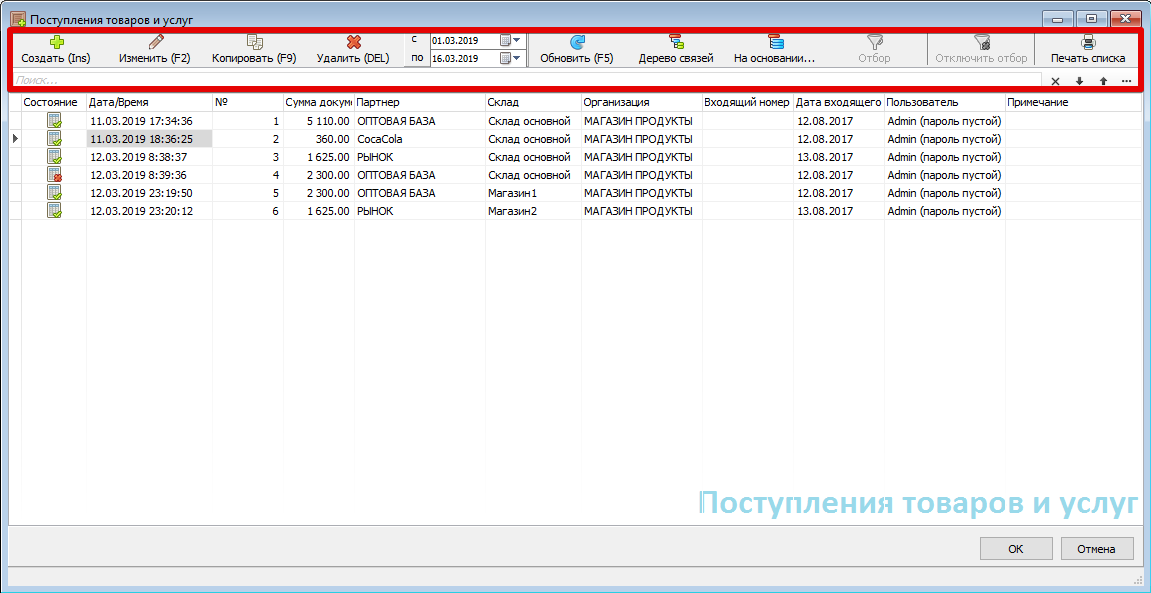
Task: Select the cell 11.03.2019 18:36:25
Action: [150, 139]
